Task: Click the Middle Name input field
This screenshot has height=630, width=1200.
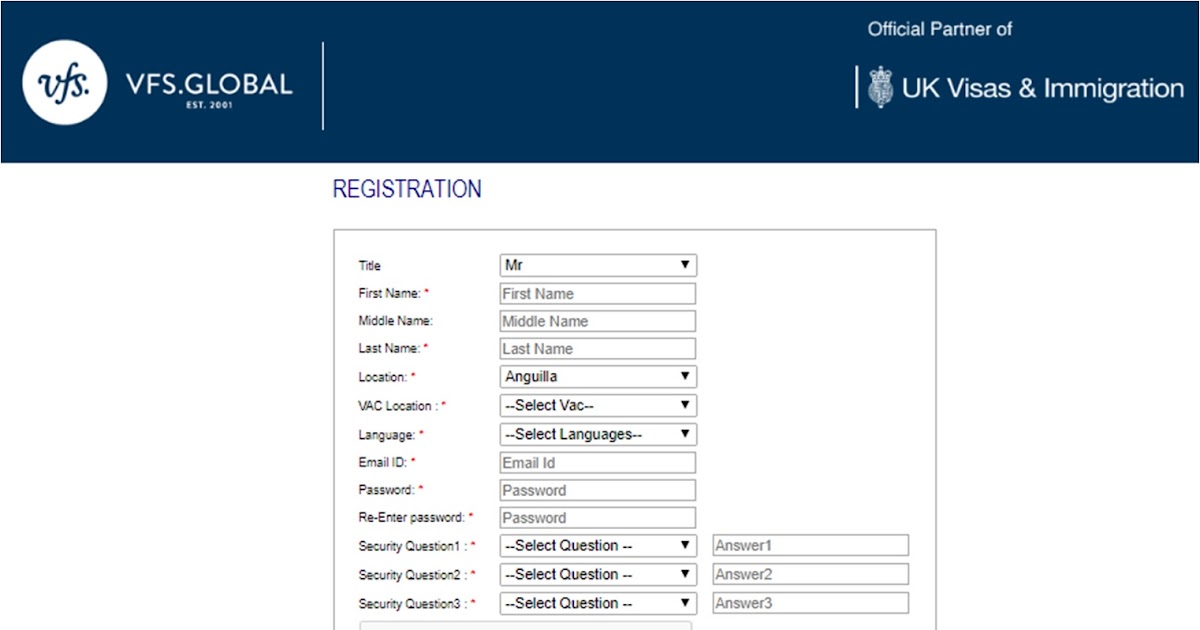Action: coord(597,321)
